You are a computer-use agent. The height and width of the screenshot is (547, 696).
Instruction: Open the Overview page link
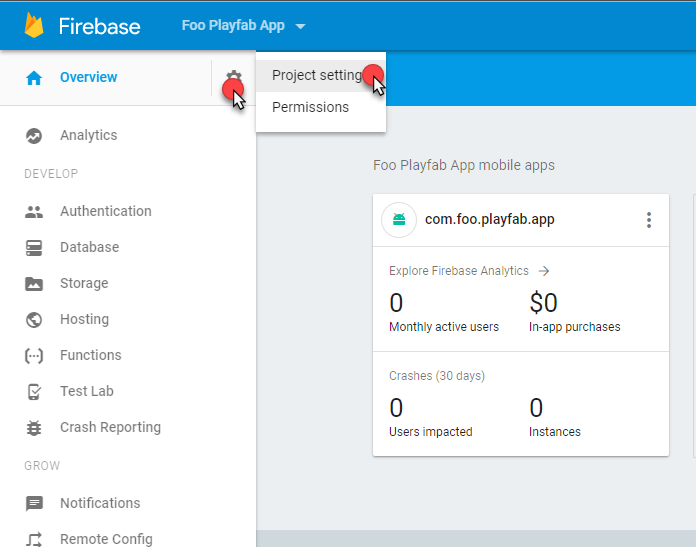click(x=88, y=77)
